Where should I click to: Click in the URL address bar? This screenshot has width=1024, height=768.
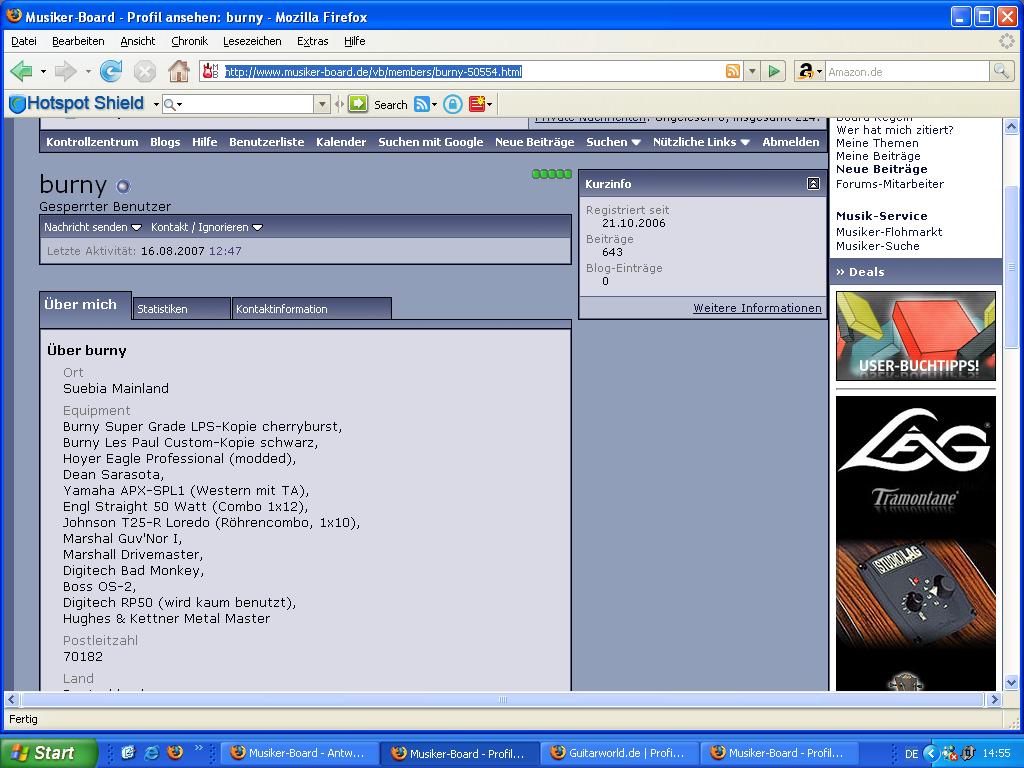(473, 71)
